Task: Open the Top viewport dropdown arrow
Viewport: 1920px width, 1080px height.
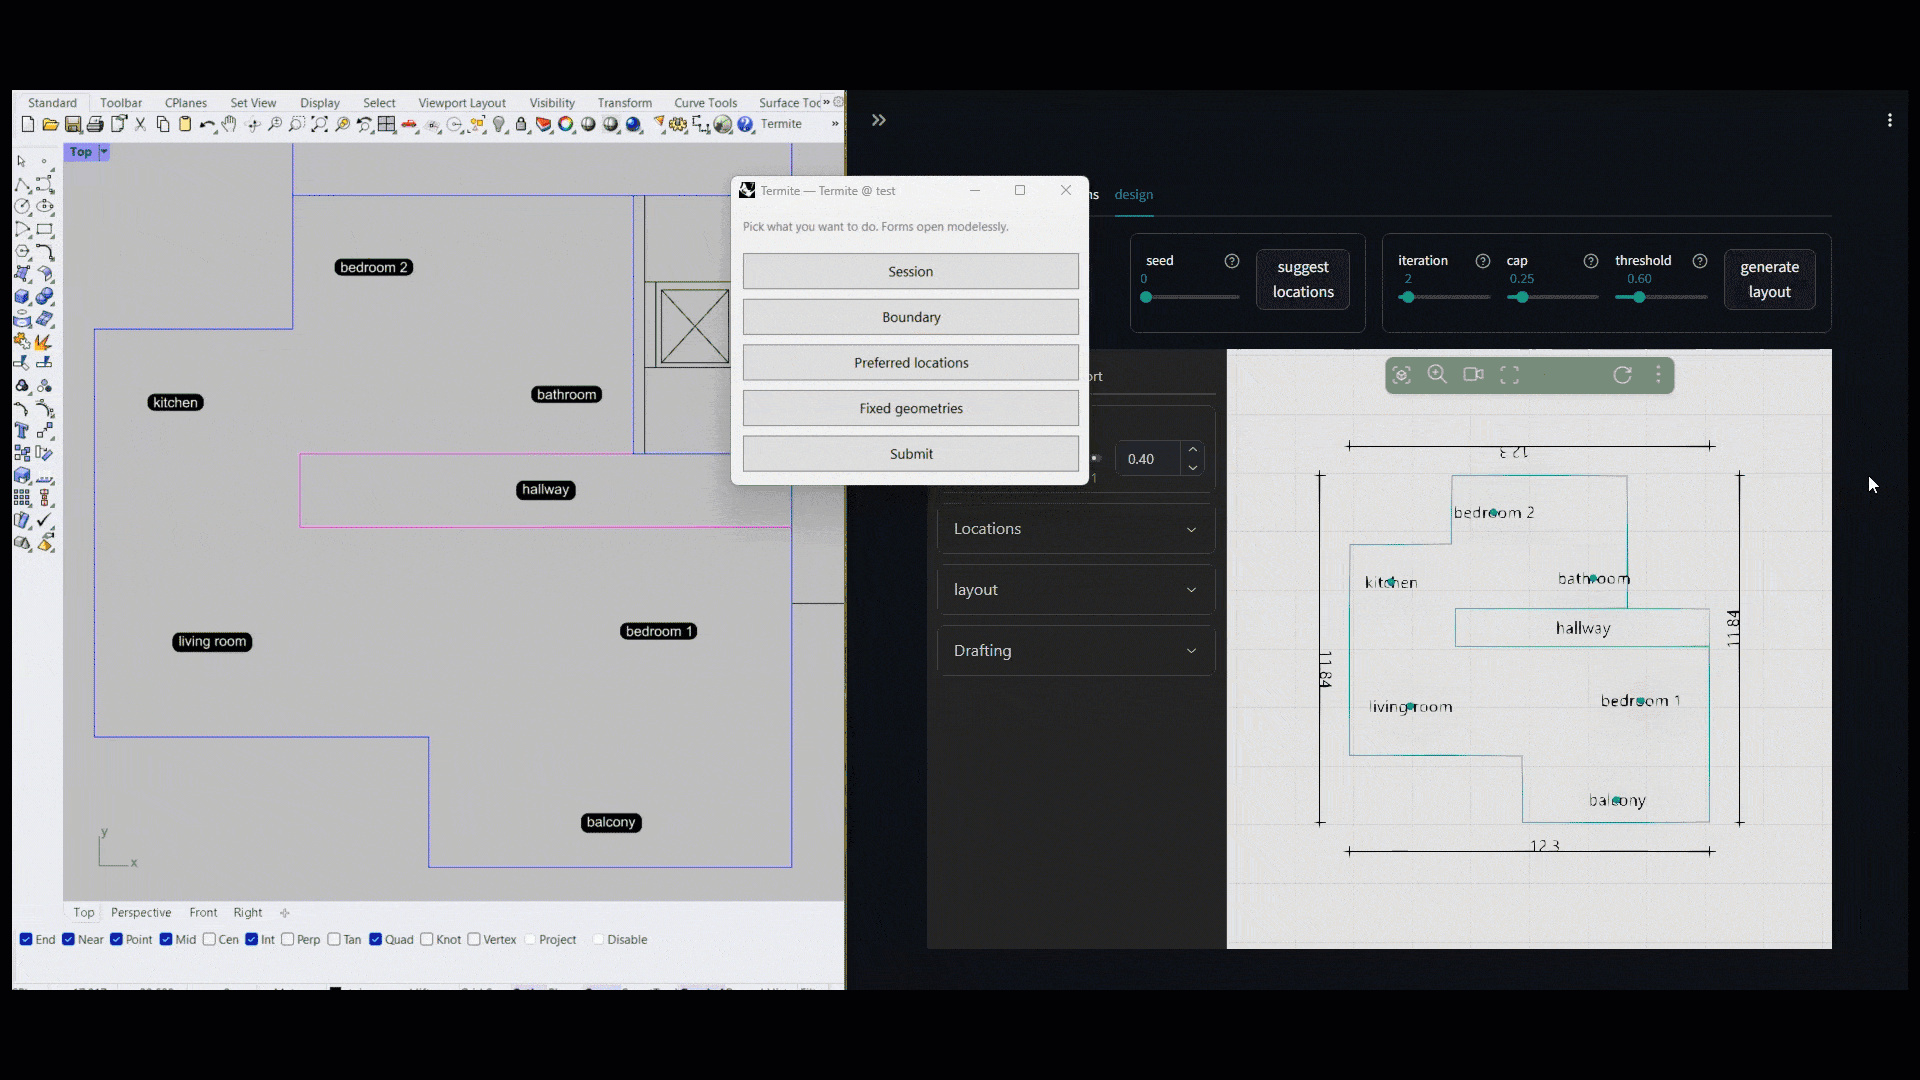Action: [104, 152]
